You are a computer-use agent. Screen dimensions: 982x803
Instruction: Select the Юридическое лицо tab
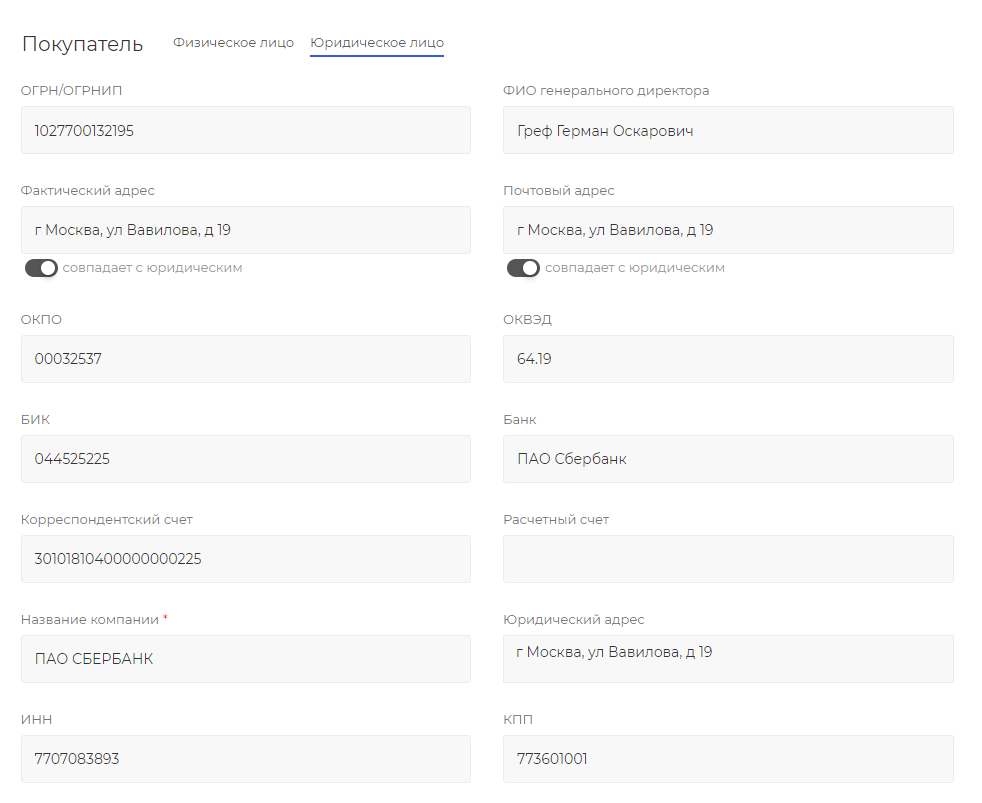(377, 43)
